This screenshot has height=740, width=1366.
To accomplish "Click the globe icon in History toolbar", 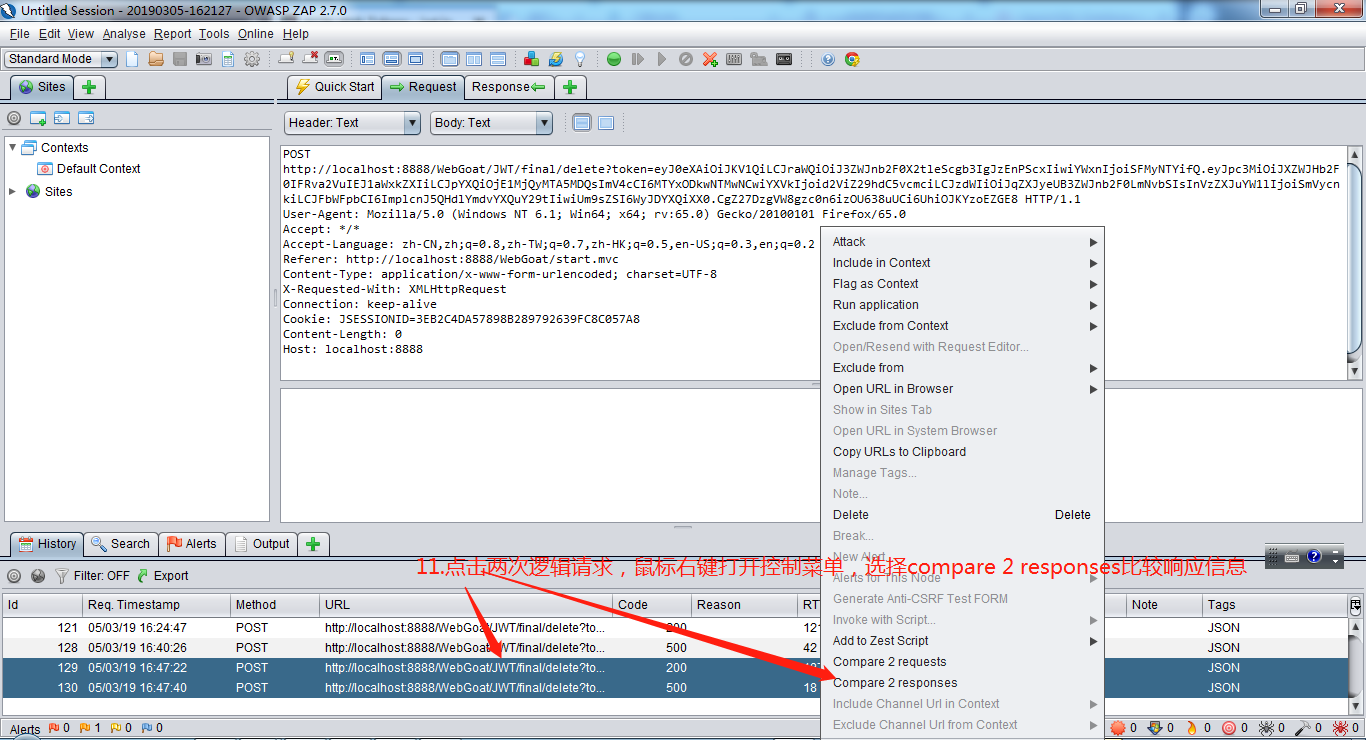I will 38,576.
